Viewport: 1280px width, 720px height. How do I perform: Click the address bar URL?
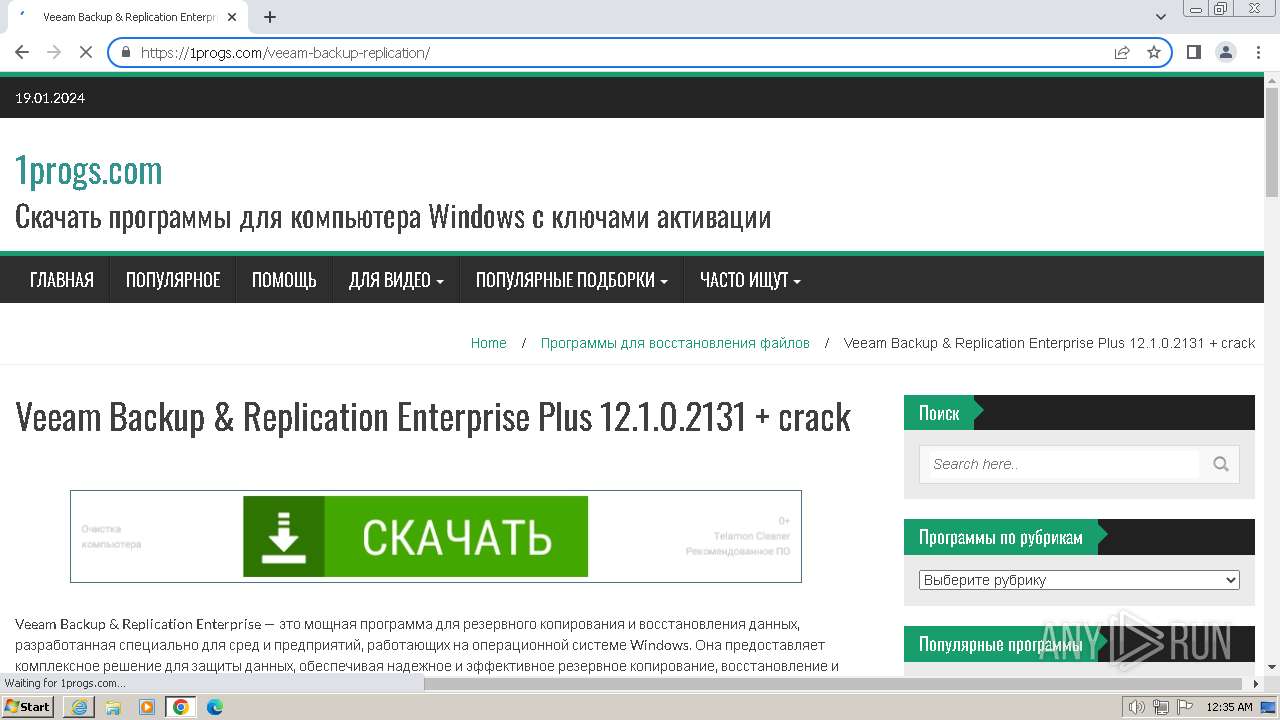pos(285,52)
